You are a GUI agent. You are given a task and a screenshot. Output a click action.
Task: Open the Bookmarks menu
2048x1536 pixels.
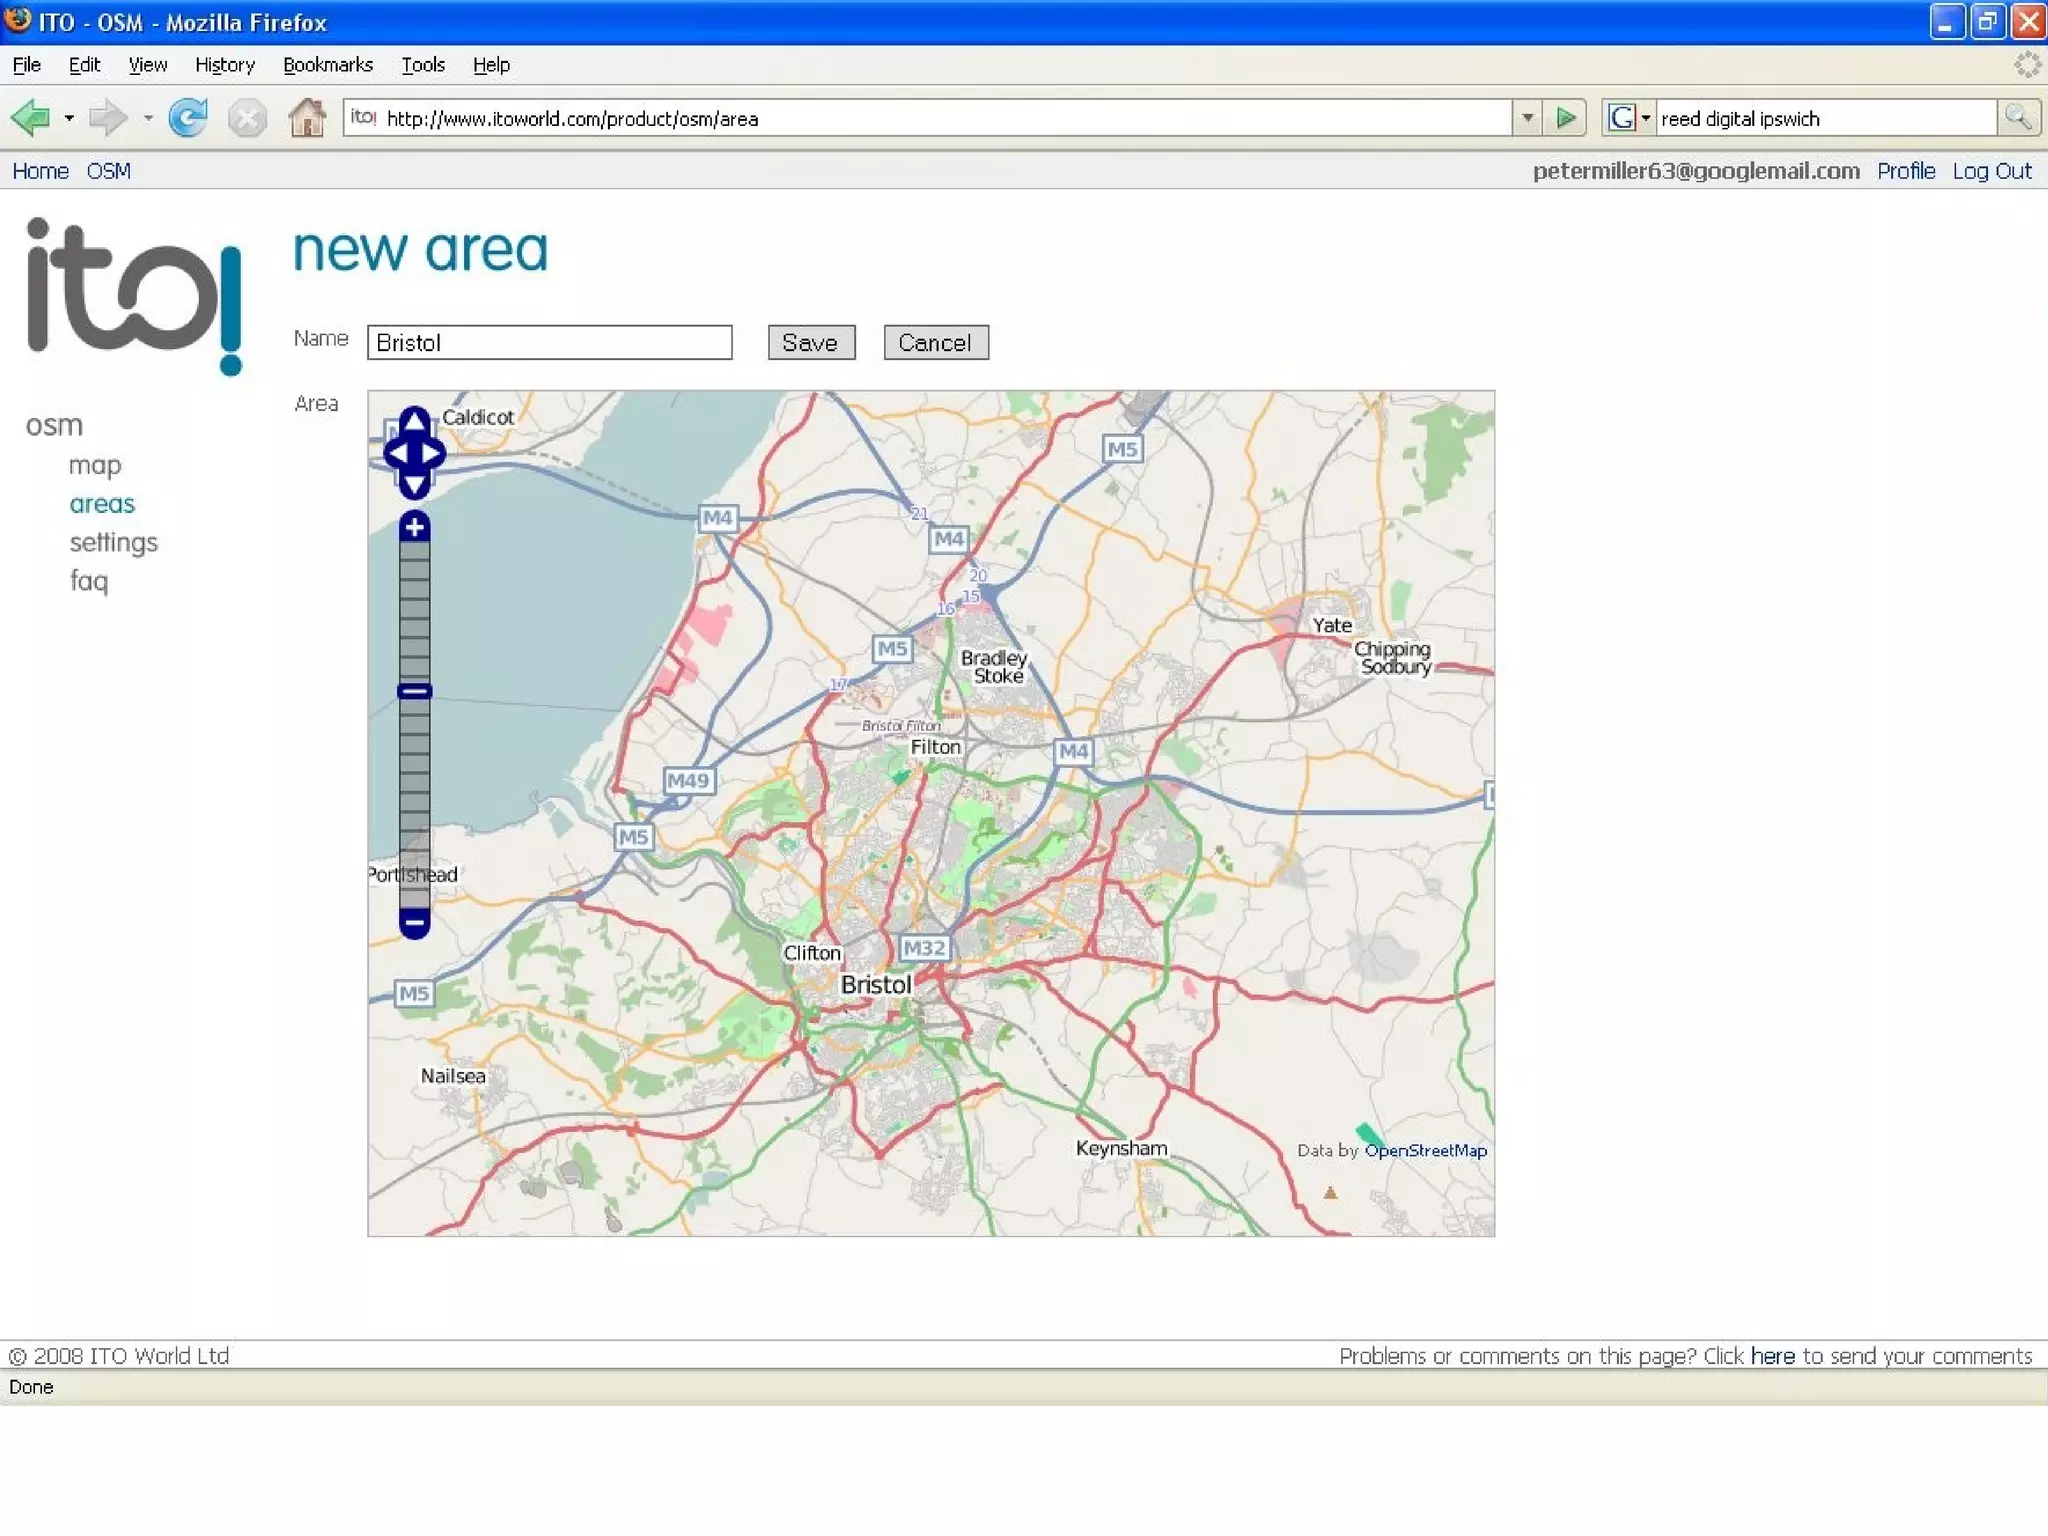point(327,65)
